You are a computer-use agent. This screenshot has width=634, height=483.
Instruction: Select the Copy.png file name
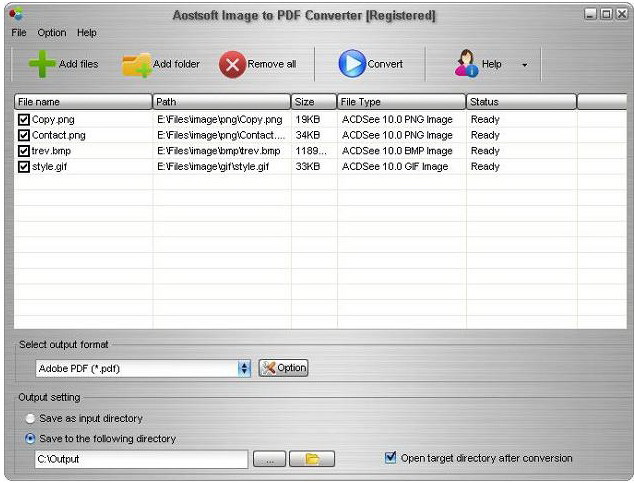53,120
